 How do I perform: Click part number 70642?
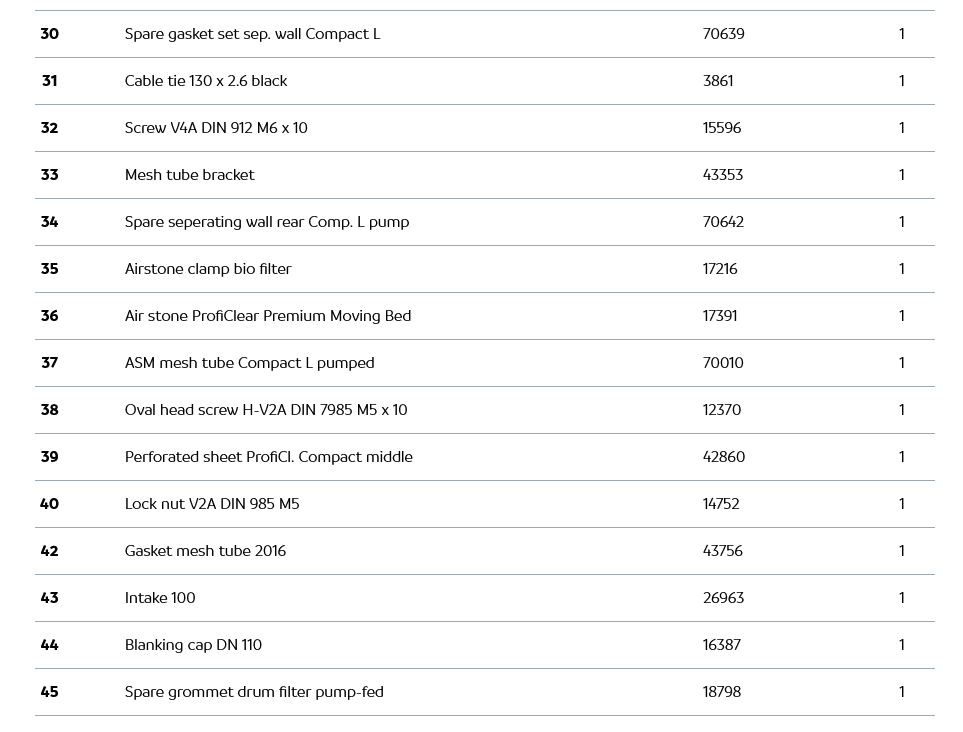pyautogui.click(x=723, y=222)
